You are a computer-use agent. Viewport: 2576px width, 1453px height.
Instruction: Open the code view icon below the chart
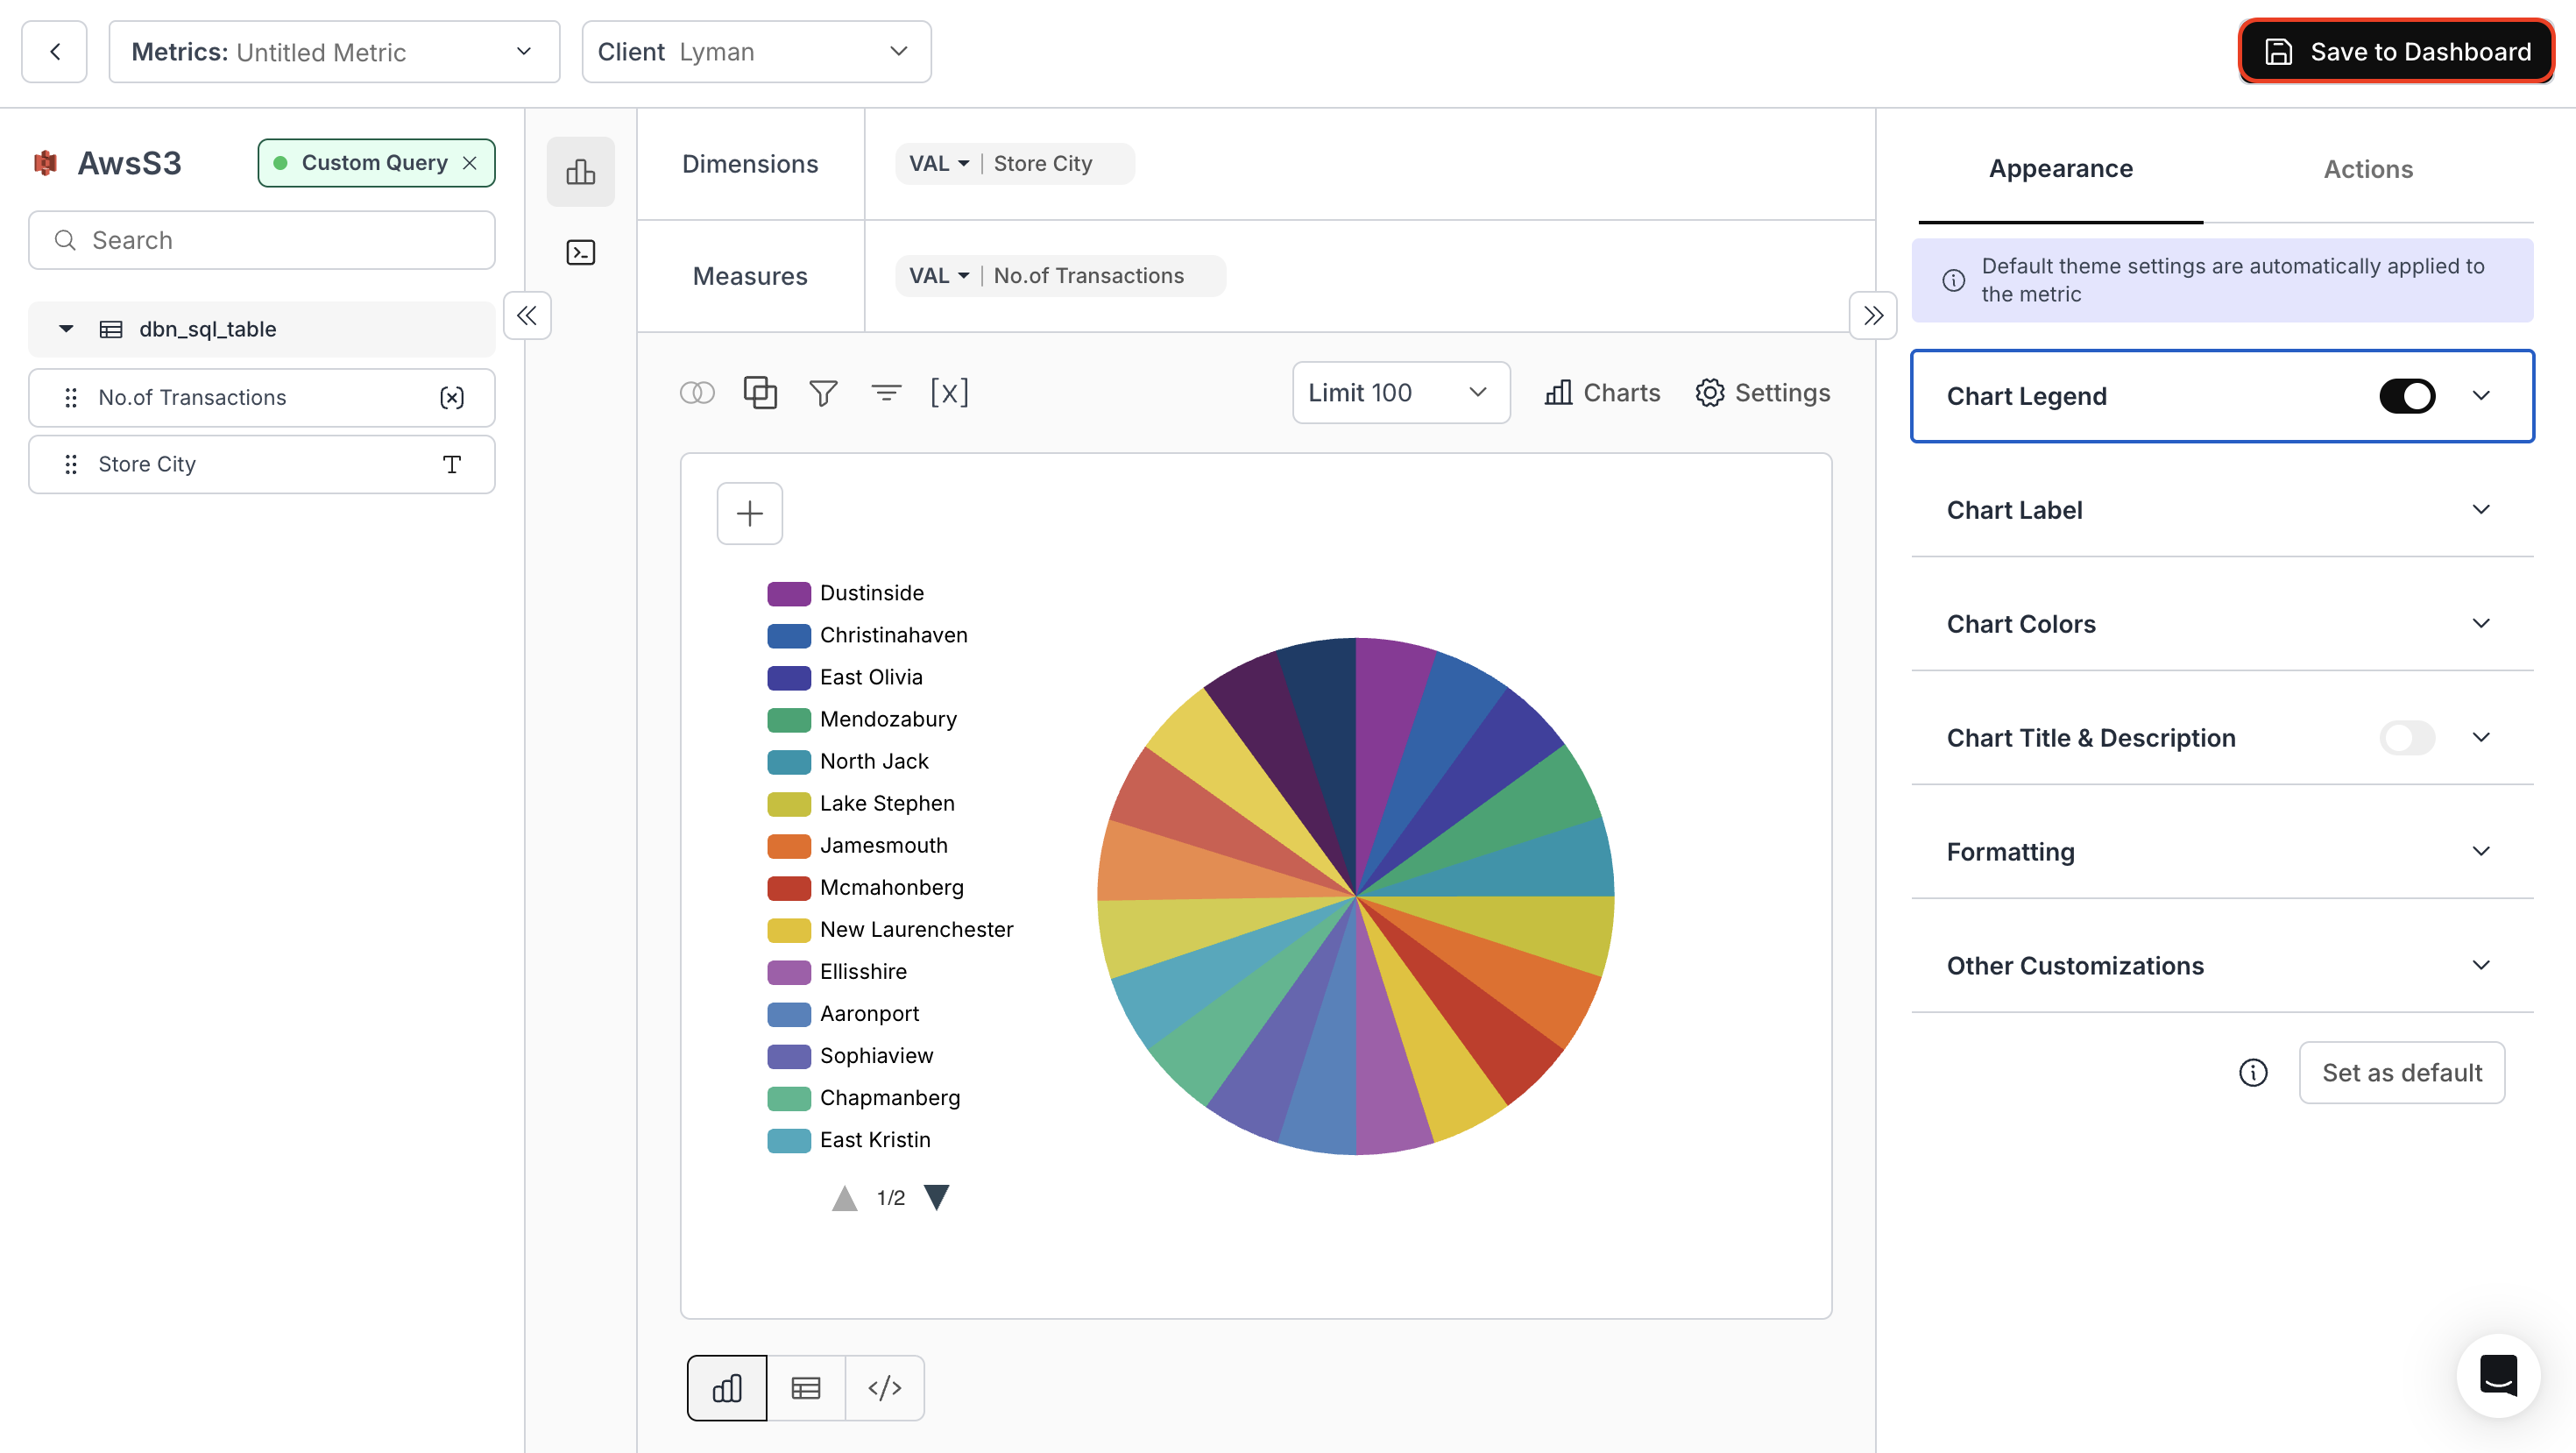point(885,1387)
